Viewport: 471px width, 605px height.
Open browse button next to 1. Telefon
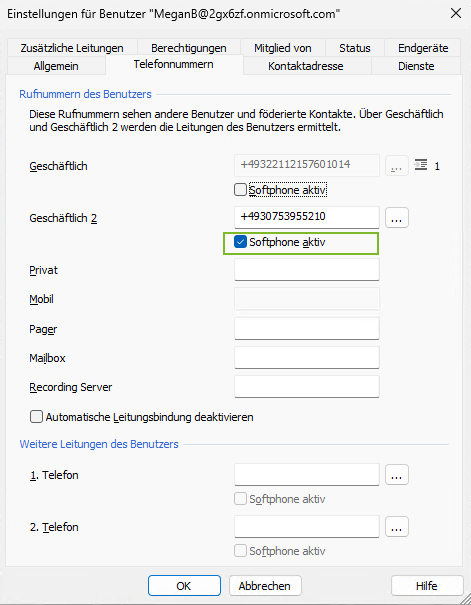click(397, 475)
